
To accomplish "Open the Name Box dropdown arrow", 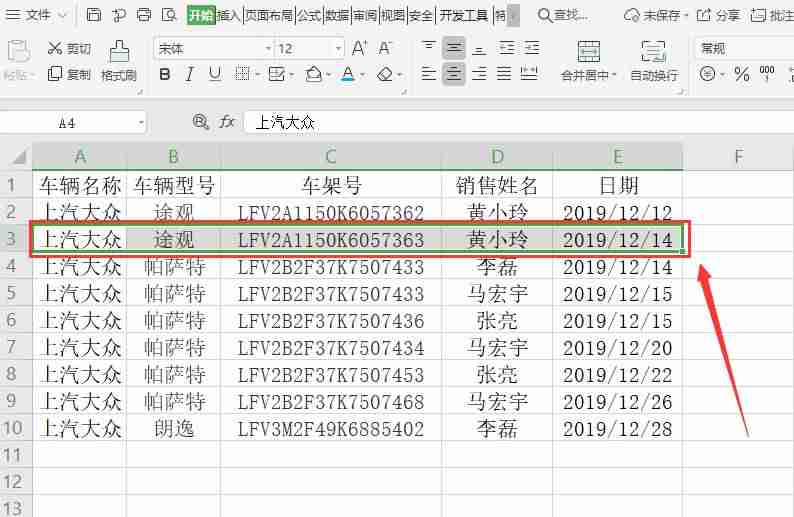I will pos(141,123).
